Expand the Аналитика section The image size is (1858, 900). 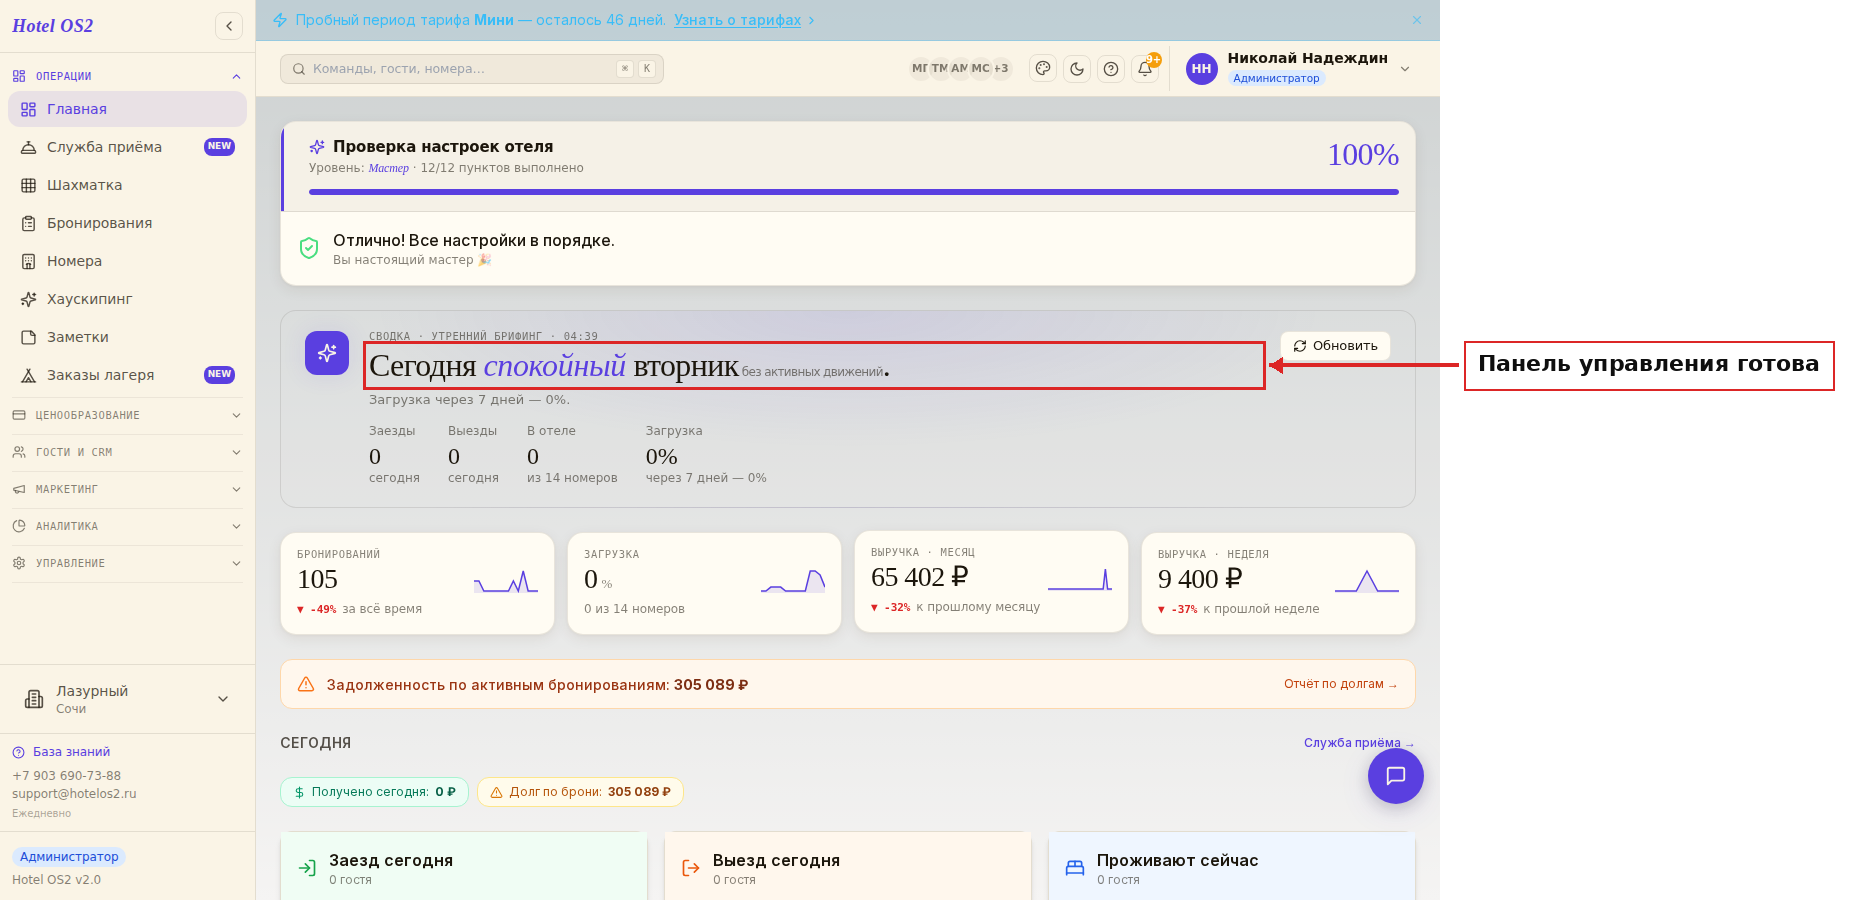pos(127,526)
